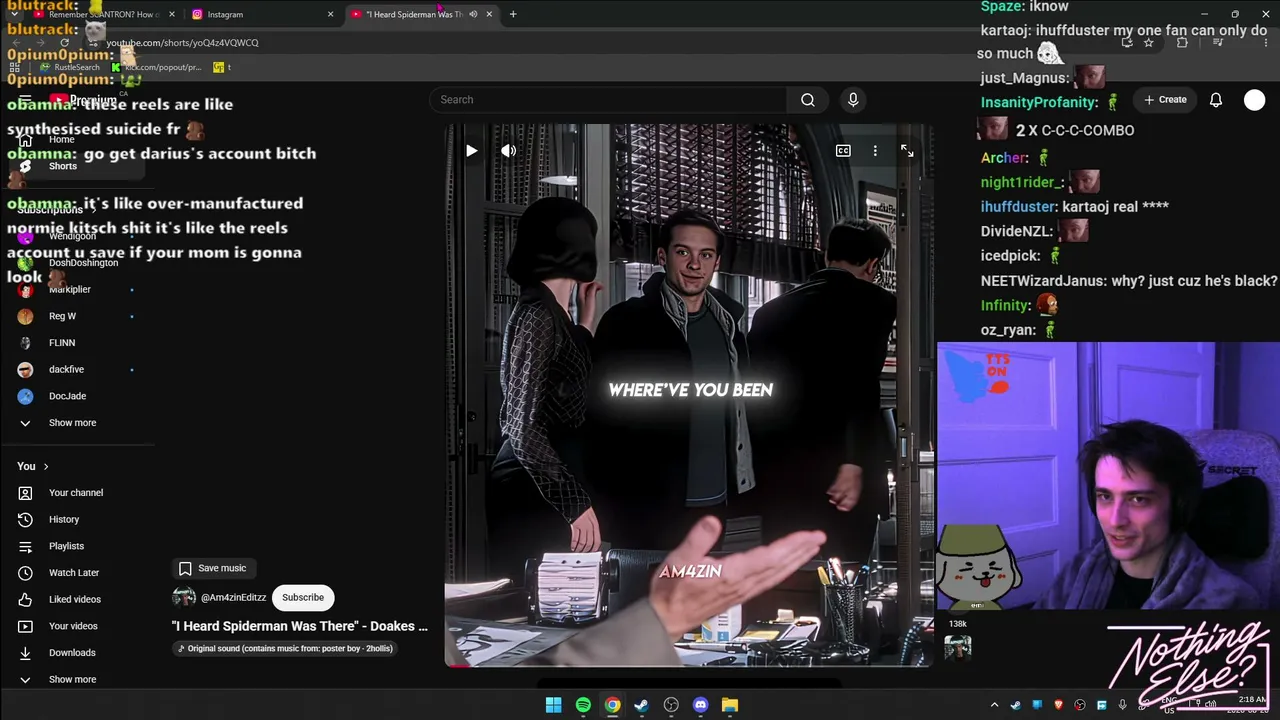Expand the You list with Show more
Viewport: 1280px width, 720px height.
point(77,680)
